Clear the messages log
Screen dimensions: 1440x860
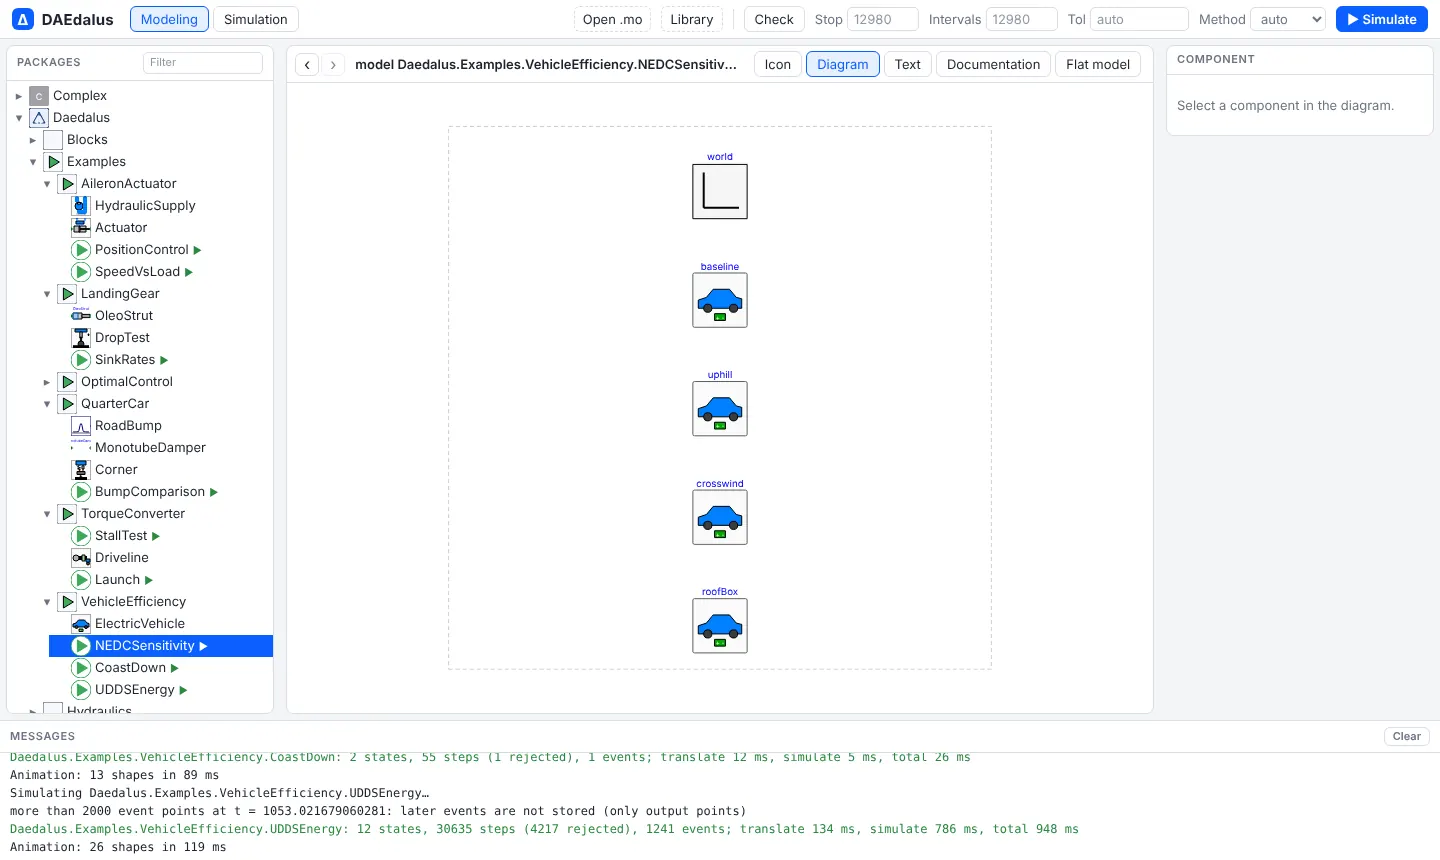[x=1407, y=736]
